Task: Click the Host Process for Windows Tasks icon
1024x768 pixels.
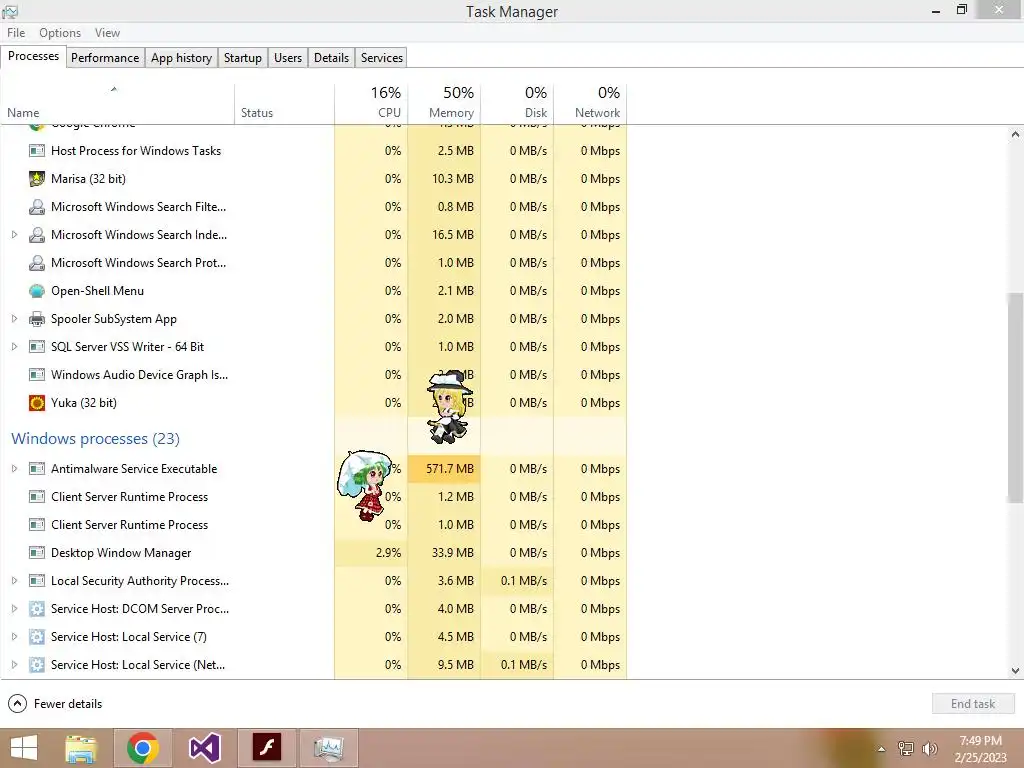Action: (x=37, y=151)
